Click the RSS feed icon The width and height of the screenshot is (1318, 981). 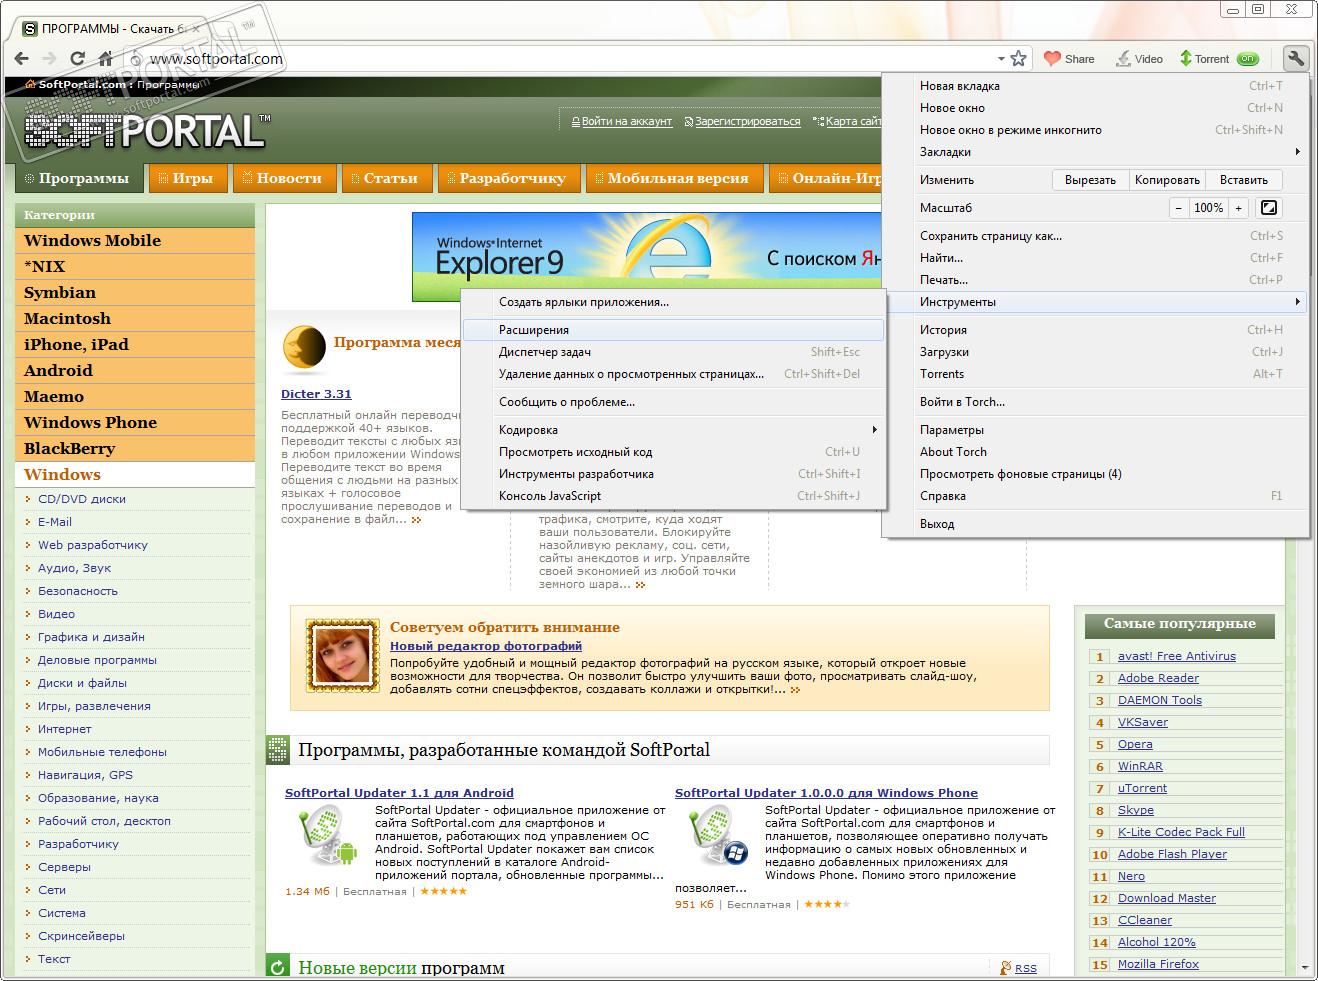(1007, 968)
